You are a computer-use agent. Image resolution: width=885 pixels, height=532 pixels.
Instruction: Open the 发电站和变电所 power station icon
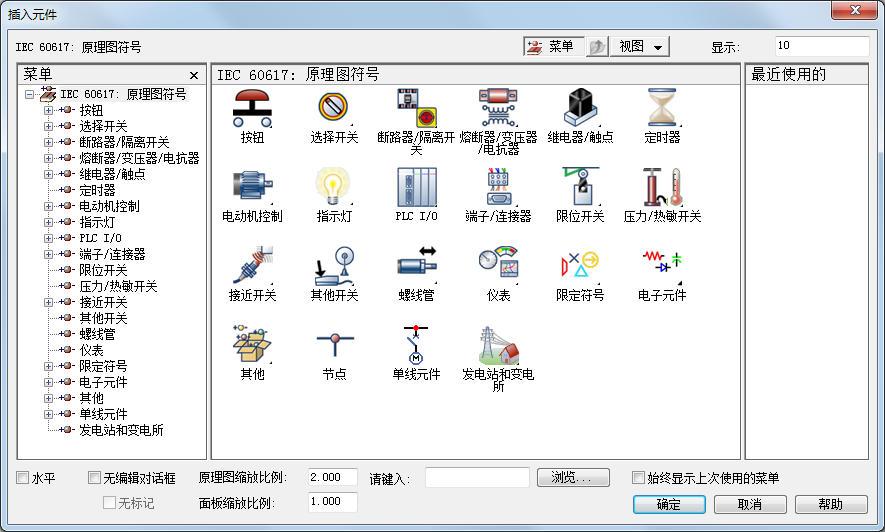(x=498, y=345)
